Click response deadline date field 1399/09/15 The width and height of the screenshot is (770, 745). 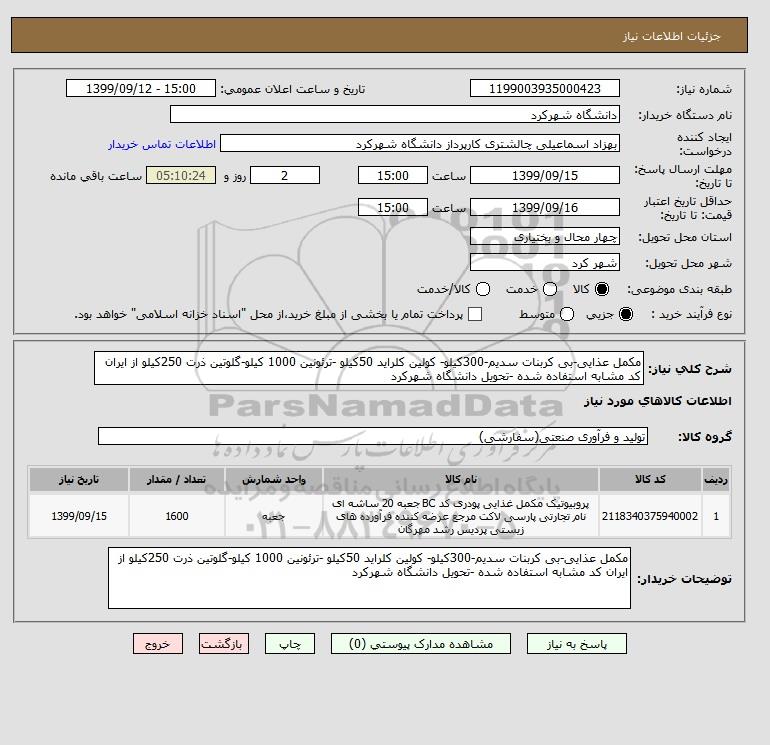545,175
